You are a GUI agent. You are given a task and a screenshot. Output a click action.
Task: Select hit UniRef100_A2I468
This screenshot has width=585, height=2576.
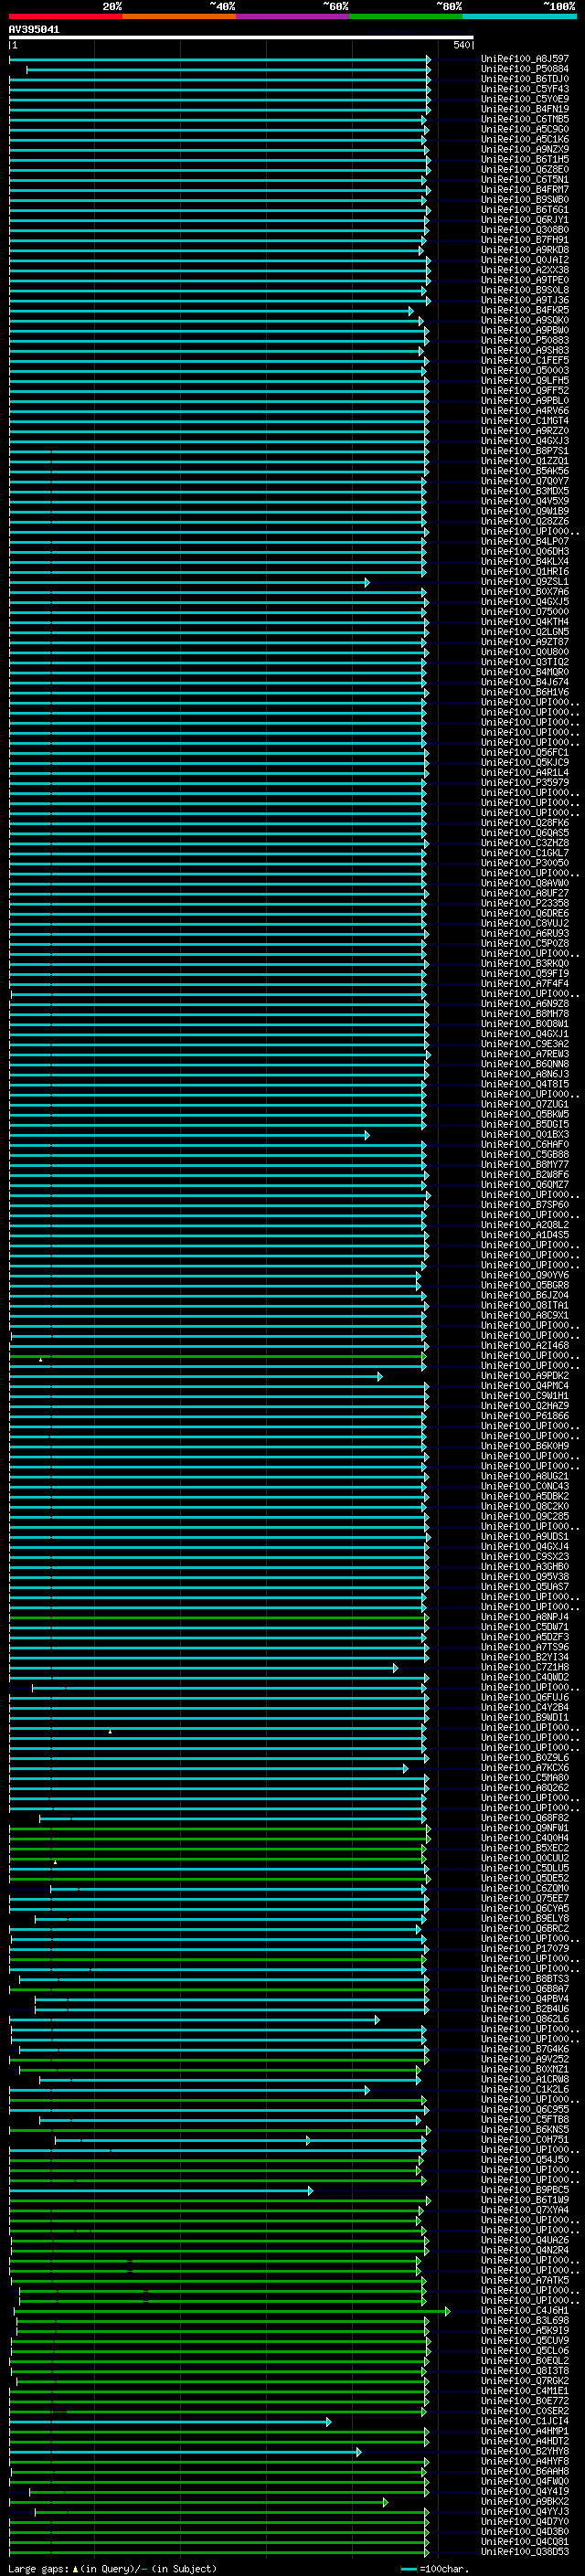pyautogui.click(x=524, y=1345)
